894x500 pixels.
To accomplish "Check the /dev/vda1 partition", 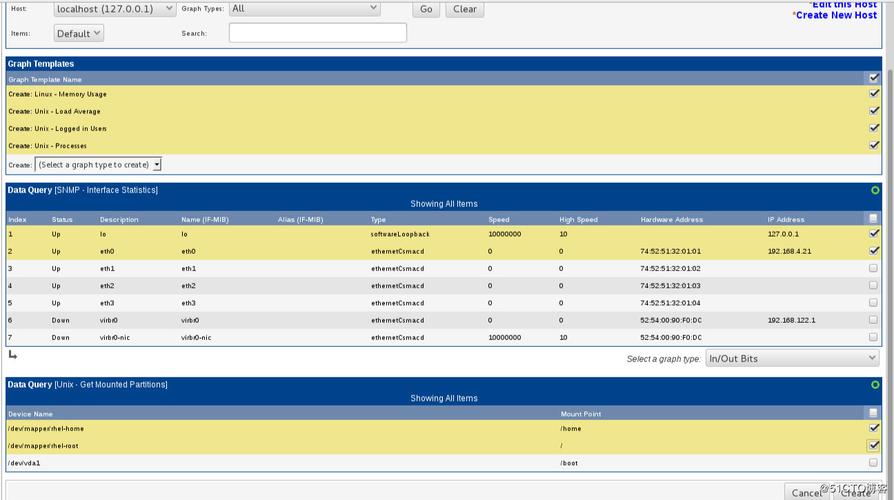I will click(x=873, y=462).
